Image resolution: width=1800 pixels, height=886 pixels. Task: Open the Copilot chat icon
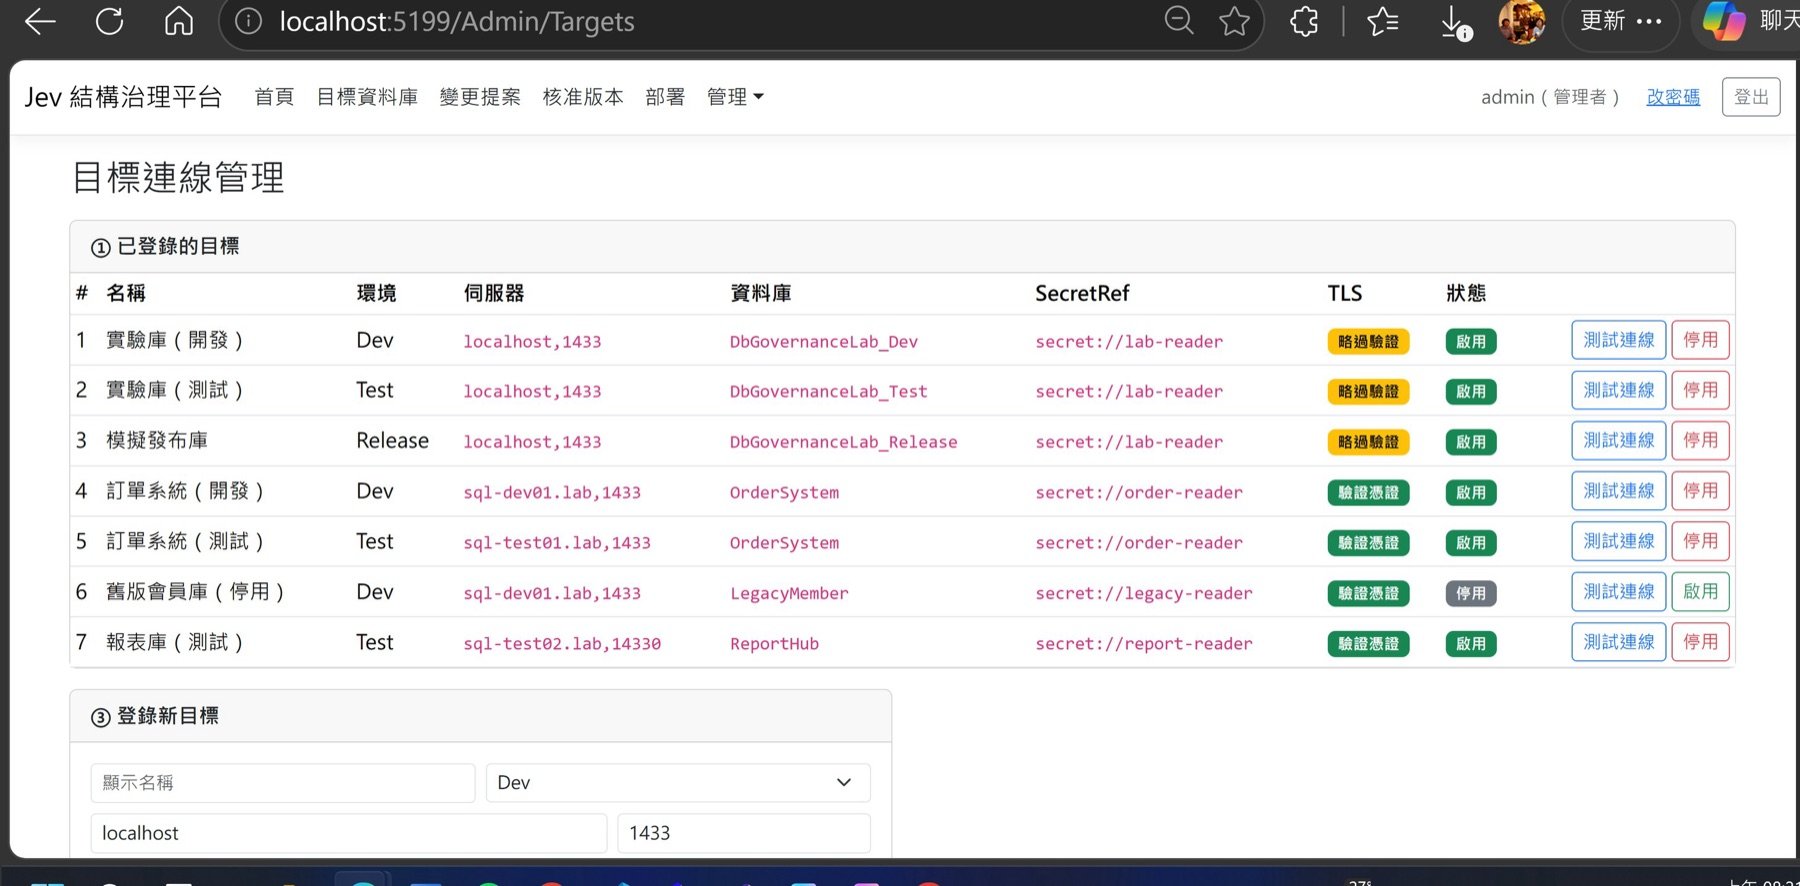click(1723, 21)
